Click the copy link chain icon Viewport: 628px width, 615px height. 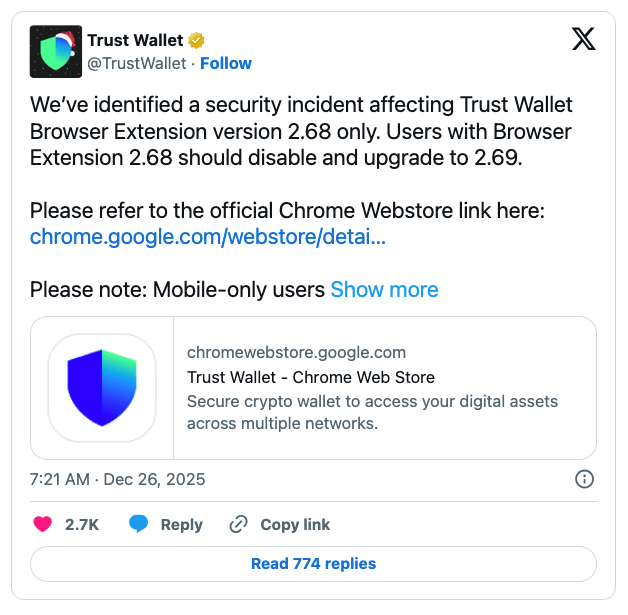click(238, 524)
